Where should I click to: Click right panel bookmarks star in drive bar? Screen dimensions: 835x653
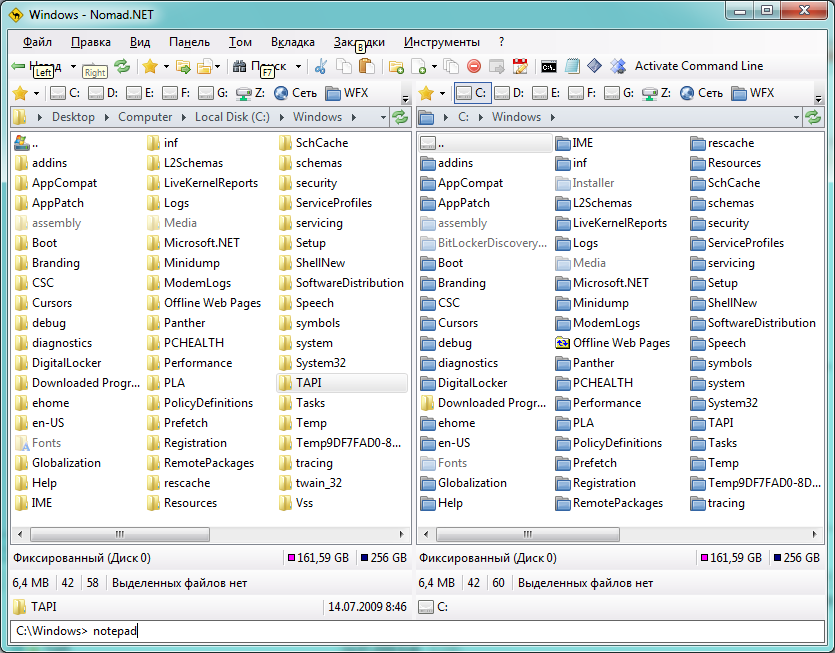click(x=426, y=93)
